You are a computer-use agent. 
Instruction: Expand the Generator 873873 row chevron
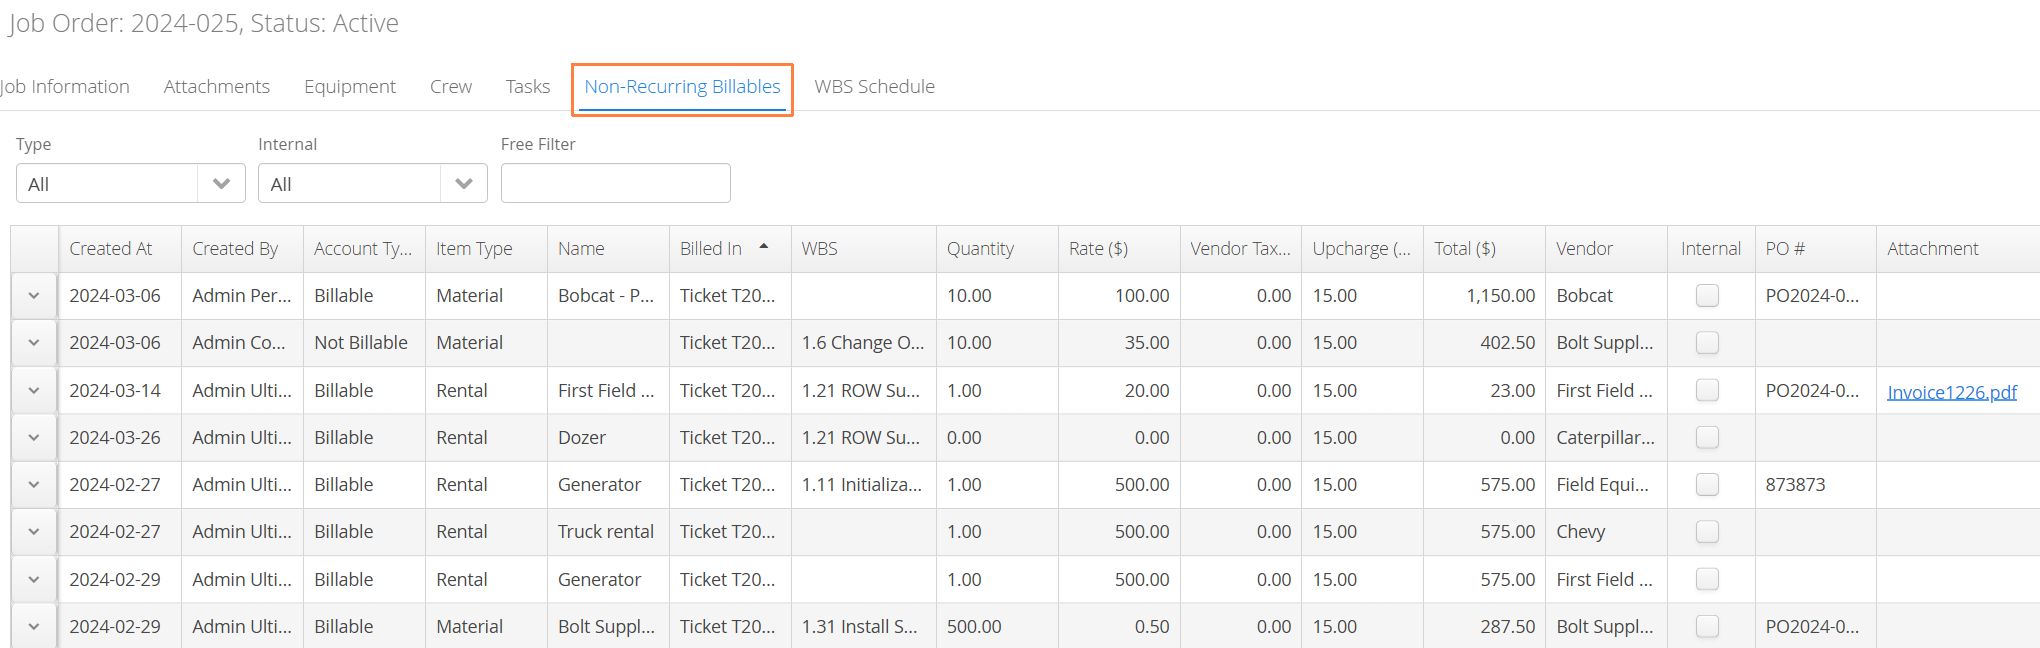click(34, 484)
